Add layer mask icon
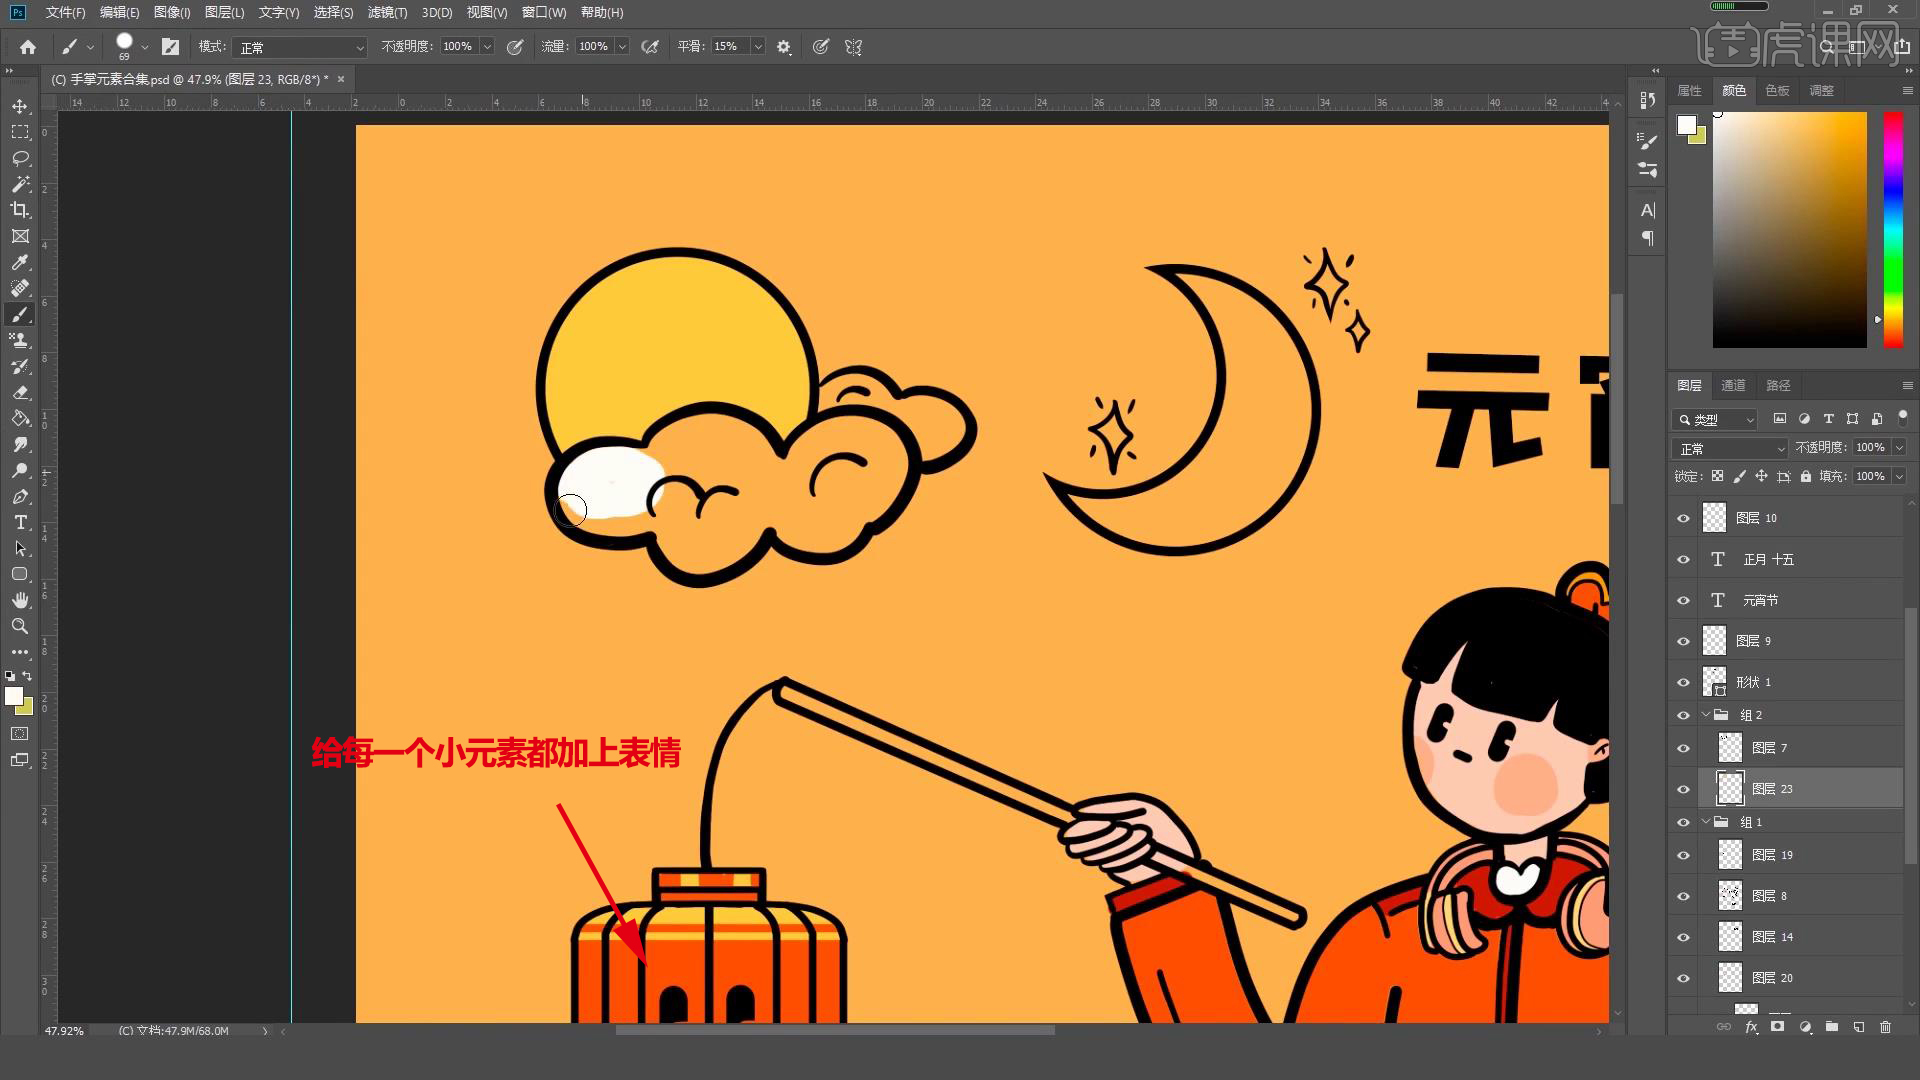This screenshot has height=1080, width=1920. tap(1777, 1027)
